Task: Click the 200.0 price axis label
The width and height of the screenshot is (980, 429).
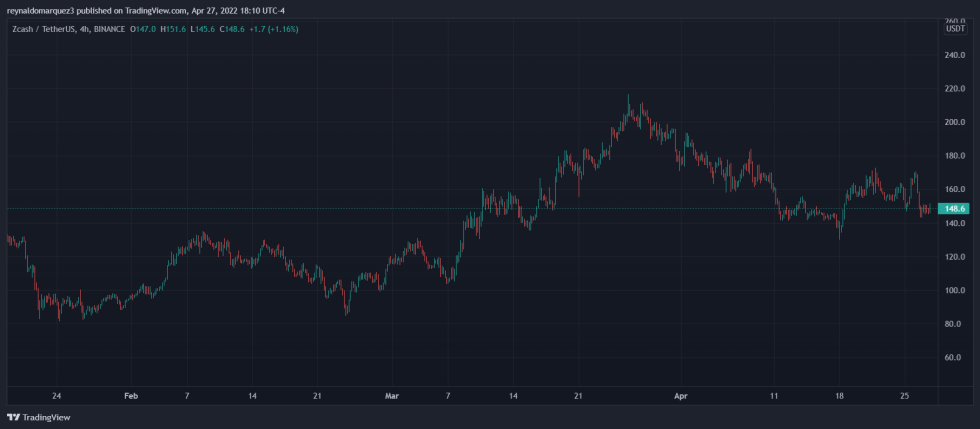Action: [955, 122]
